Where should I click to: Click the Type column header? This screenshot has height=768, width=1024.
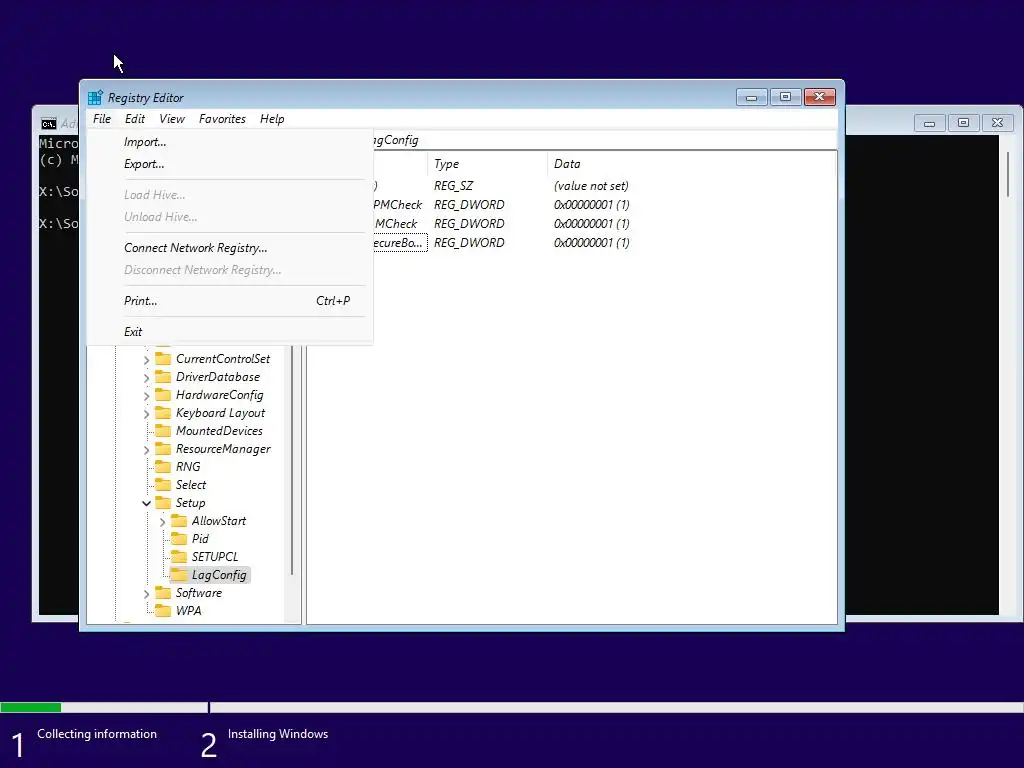click(x=487, y=164)
